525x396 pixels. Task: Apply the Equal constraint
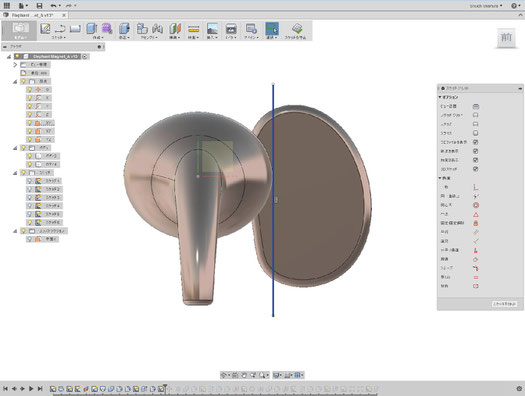[x=475, y=277]
